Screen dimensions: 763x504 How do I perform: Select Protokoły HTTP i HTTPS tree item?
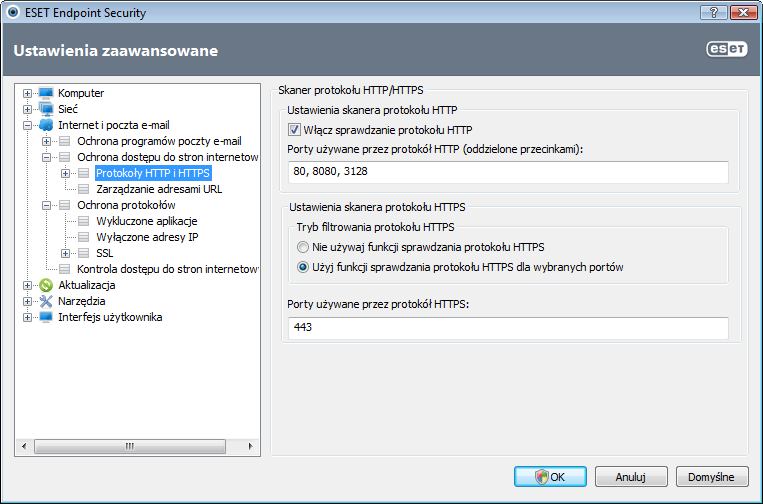pos(153,173)
